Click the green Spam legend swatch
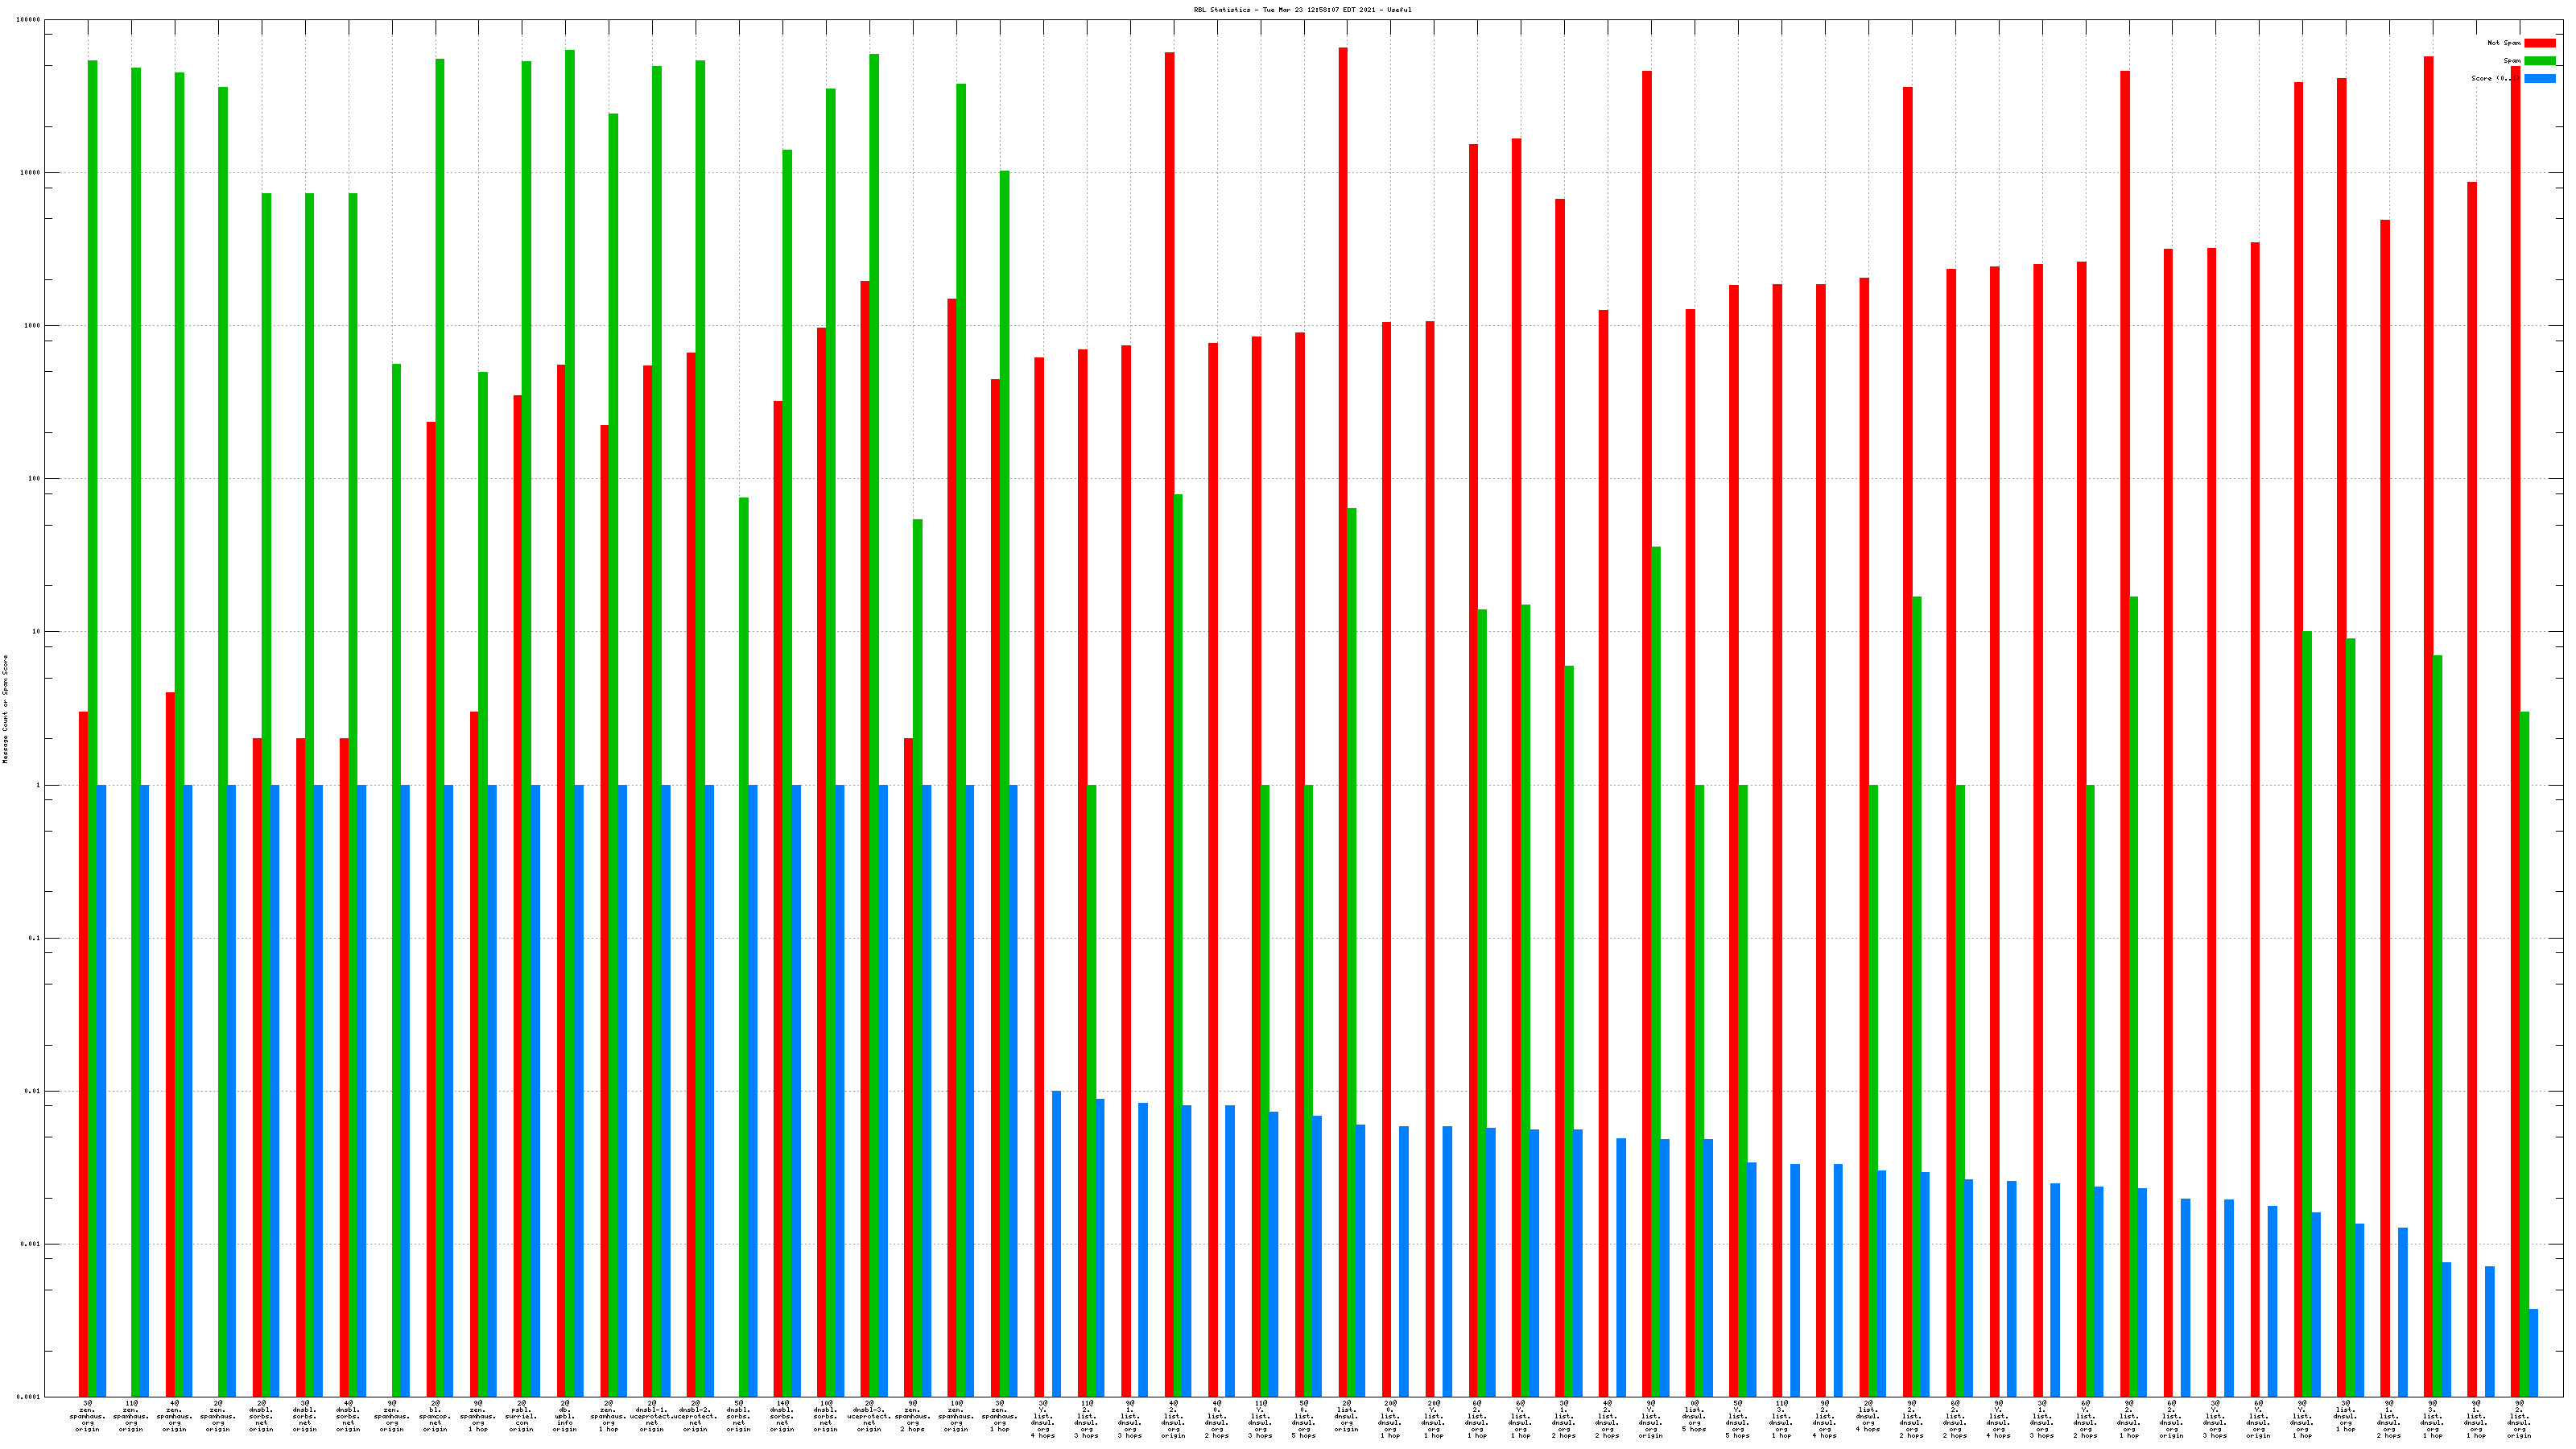 pos(2540,61)
